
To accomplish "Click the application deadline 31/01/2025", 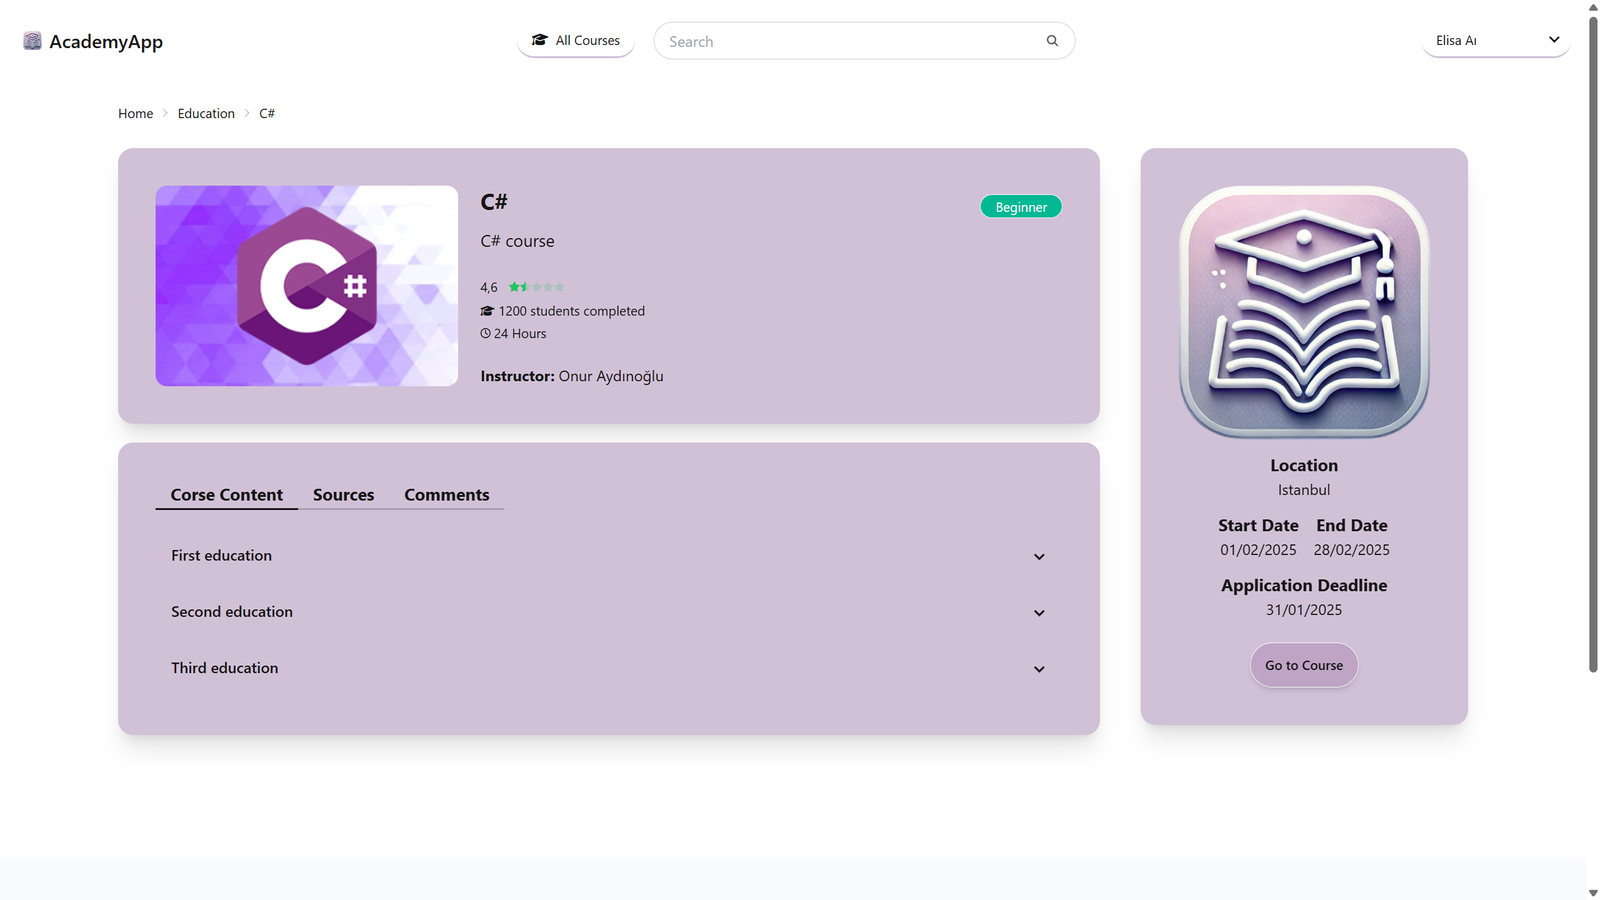I will pyautogui.click(x=1304, y=610).
